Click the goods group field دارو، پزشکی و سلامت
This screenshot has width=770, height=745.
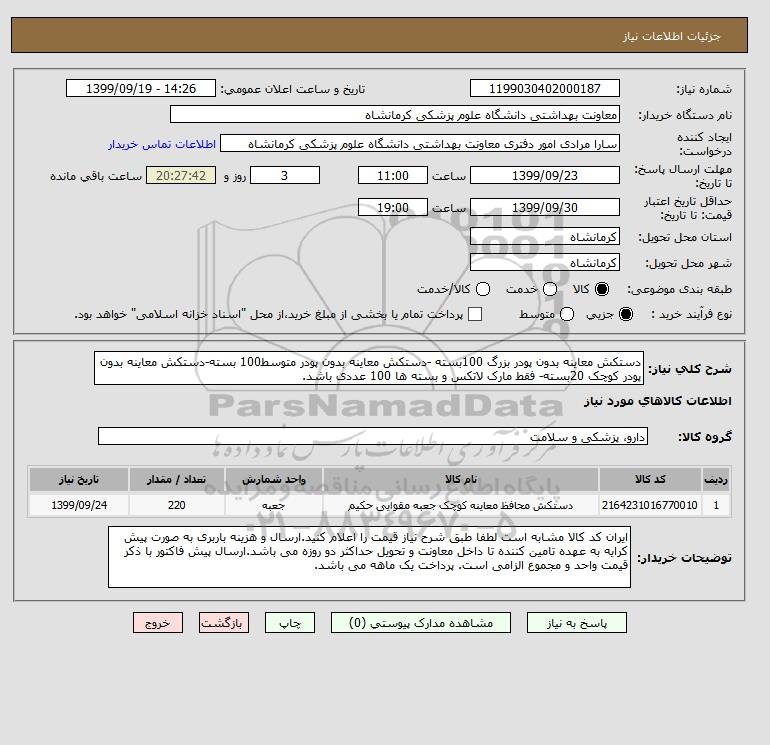point(373,436)
